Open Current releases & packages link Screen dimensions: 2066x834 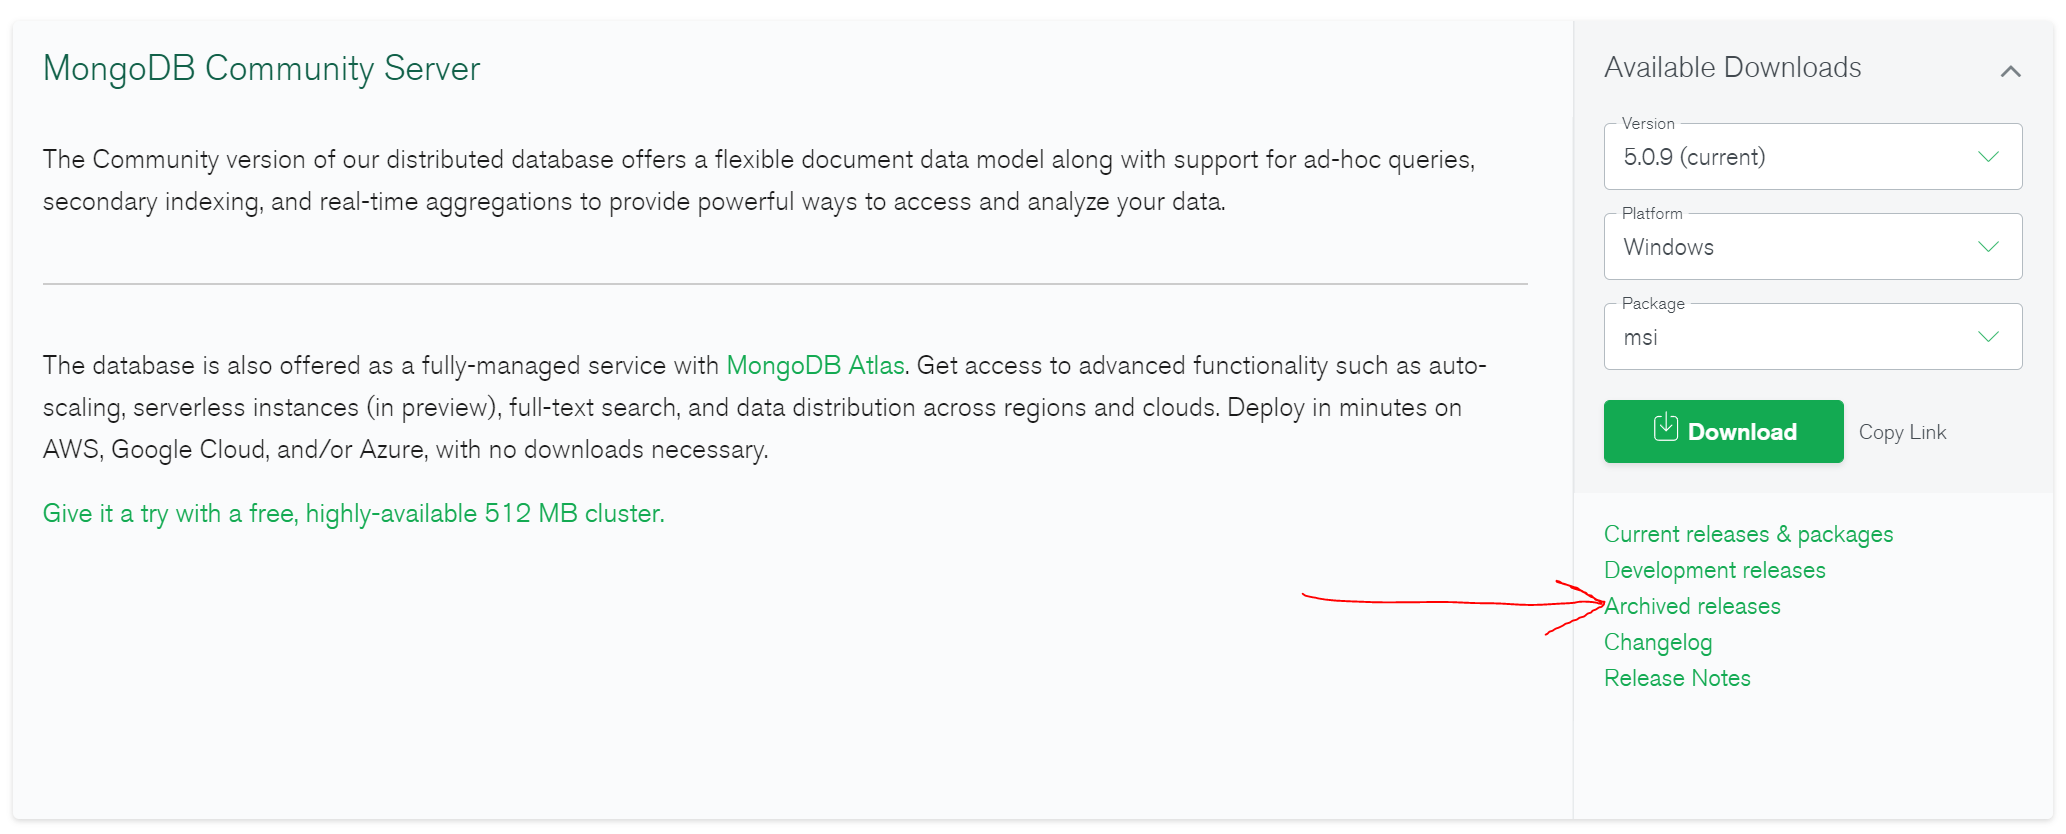click(x=1748, y=534)
